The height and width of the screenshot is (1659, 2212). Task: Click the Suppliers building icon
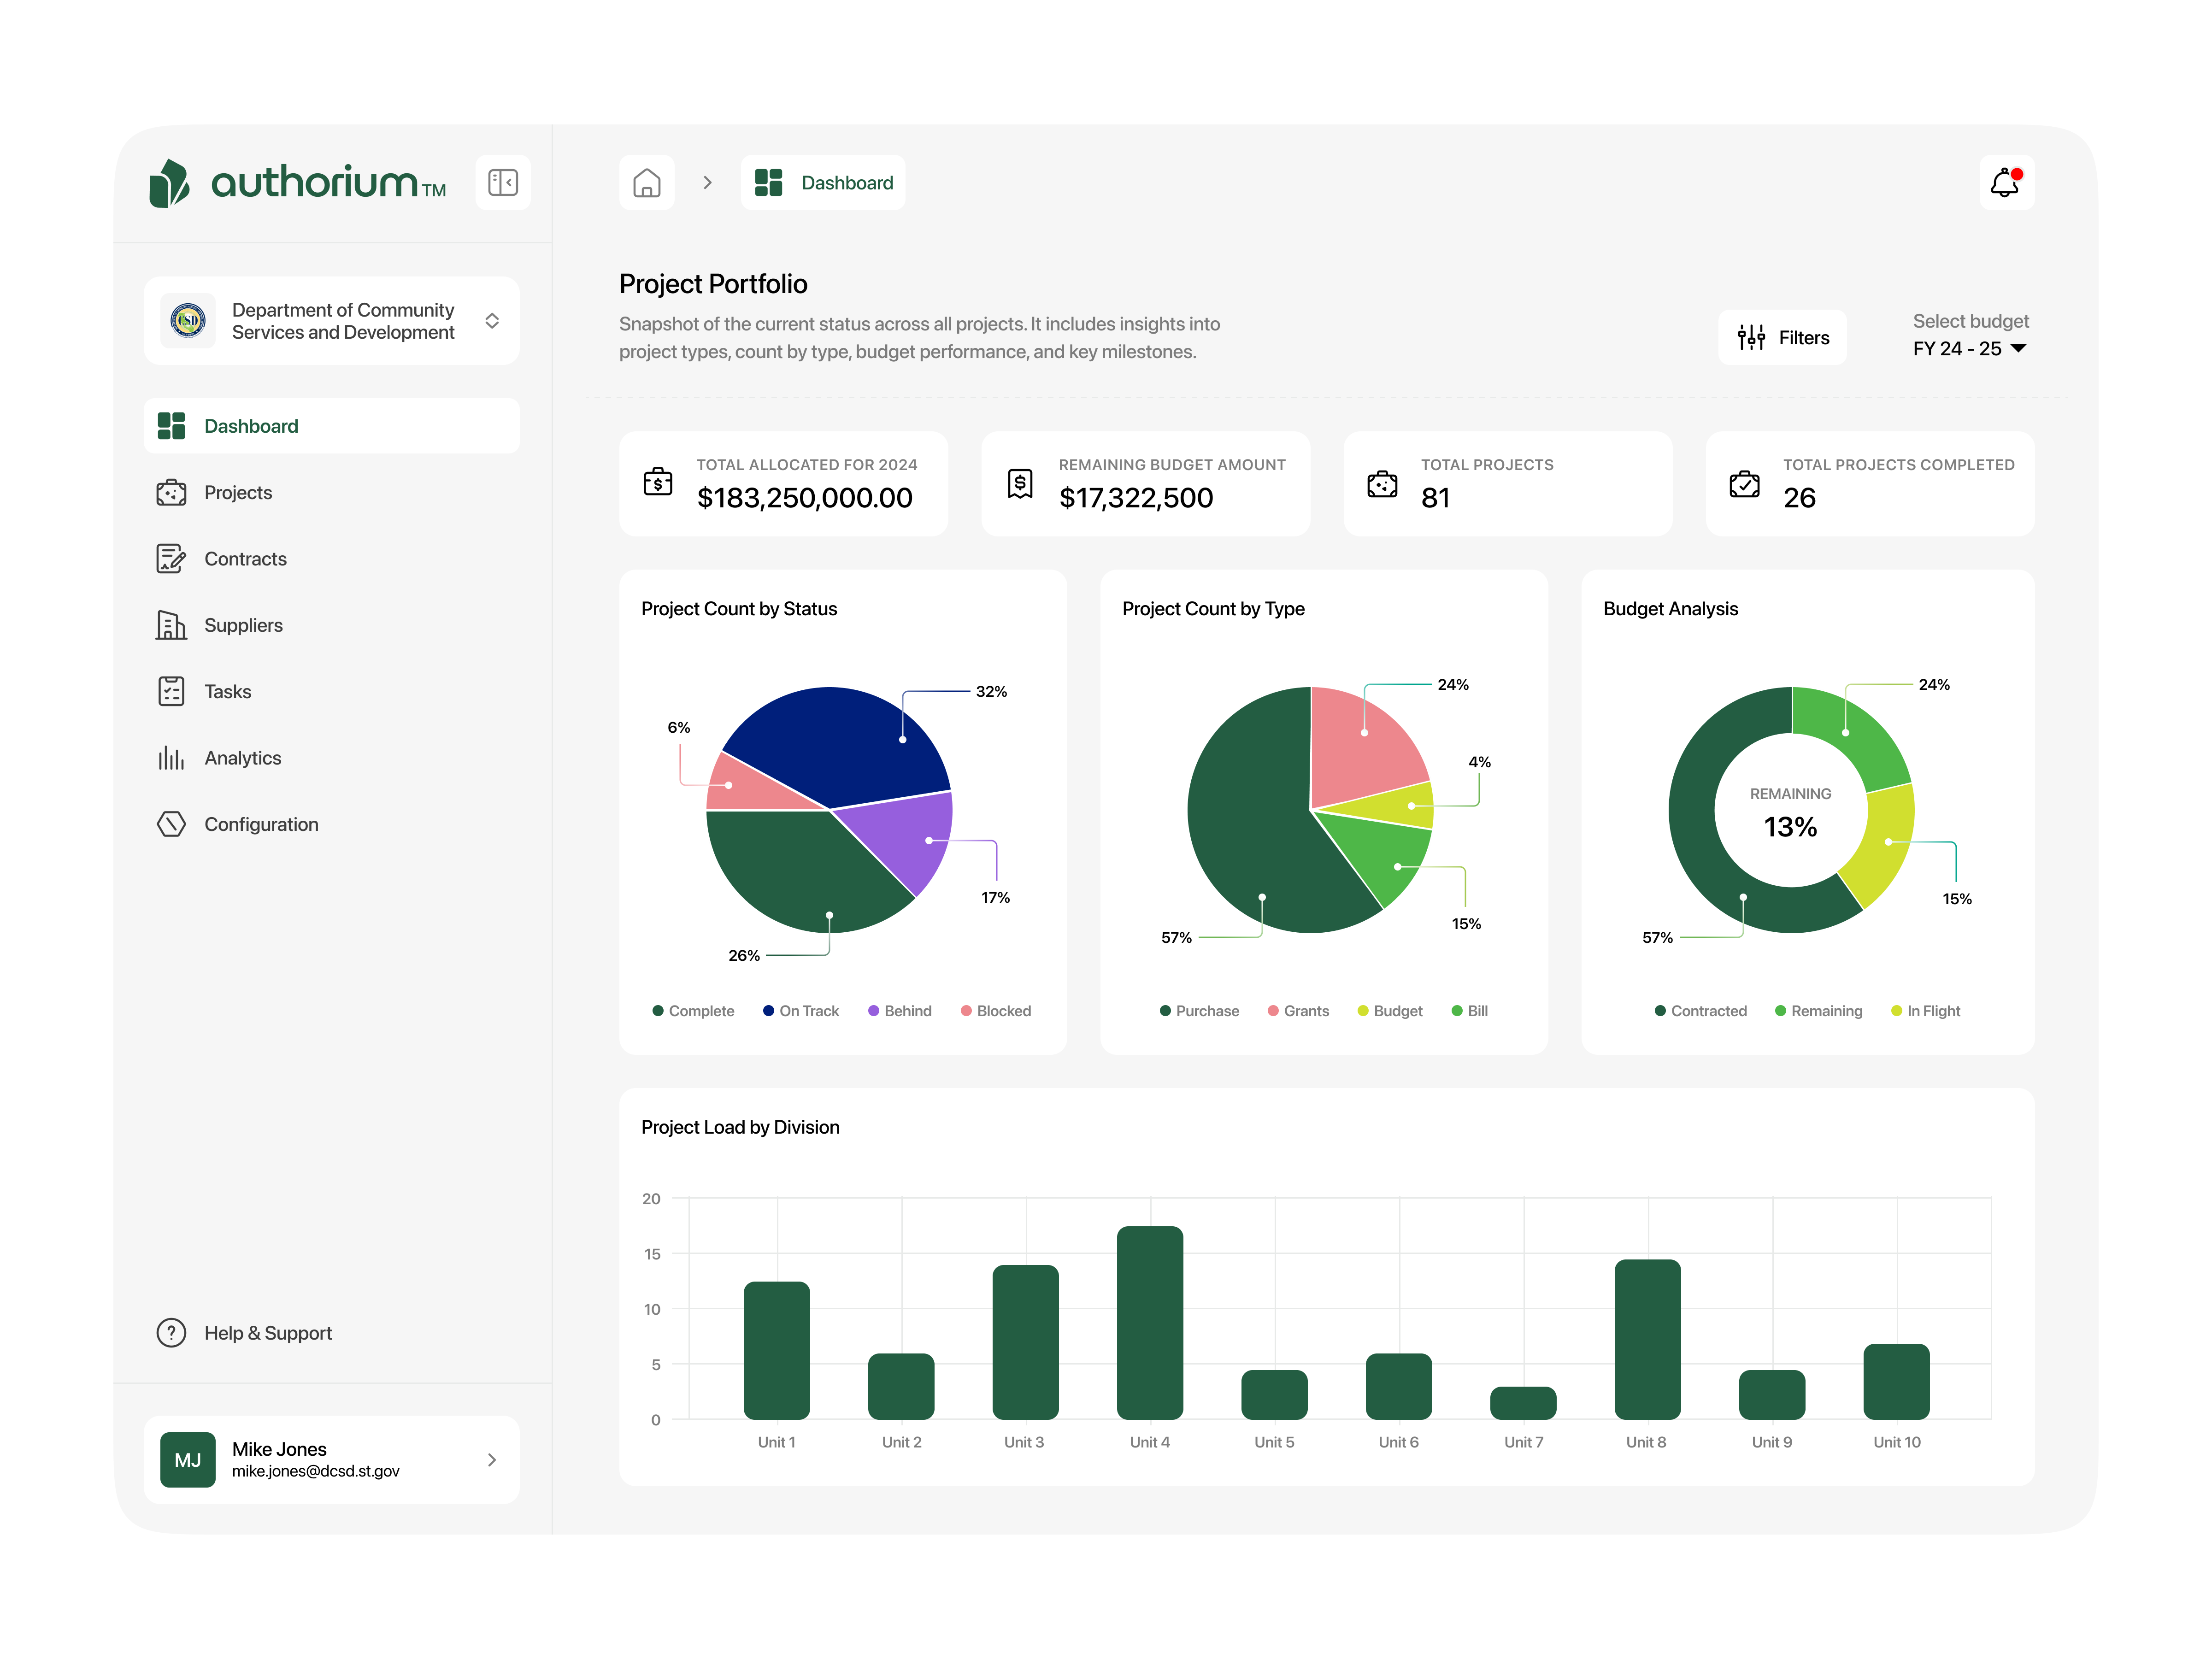(x=171, y=624)
